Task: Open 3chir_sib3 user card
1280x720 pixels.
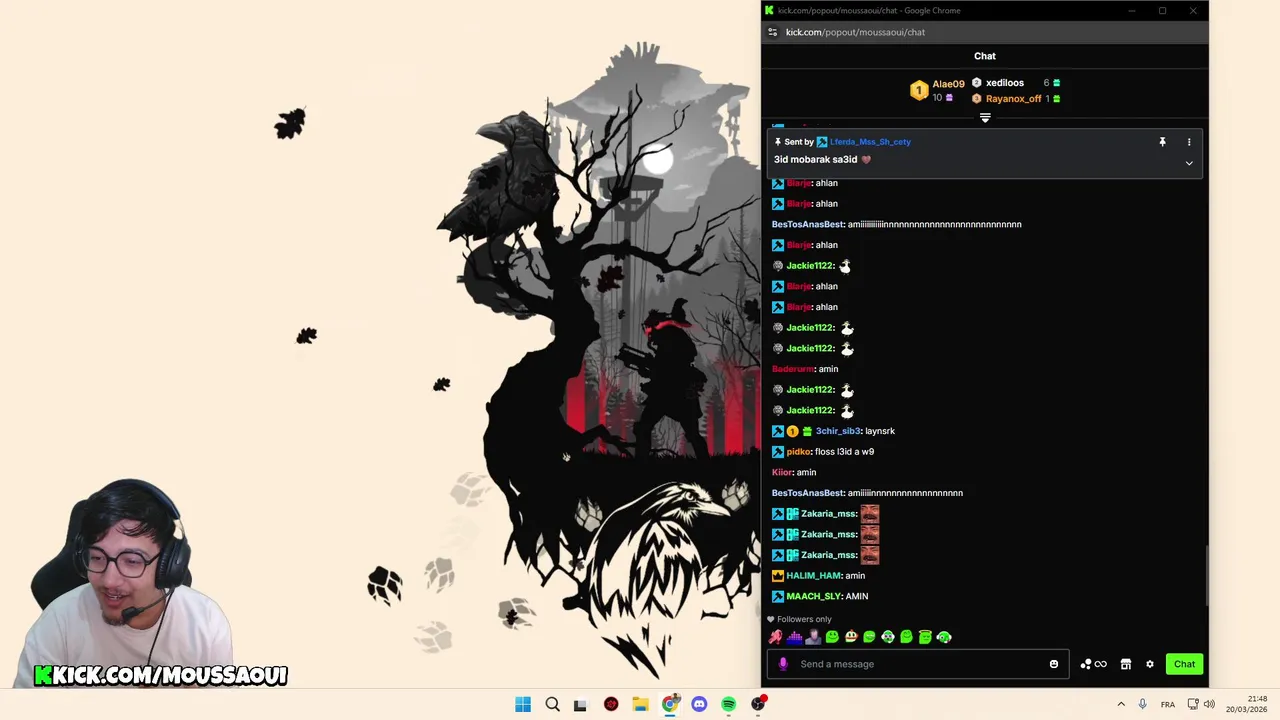Action: [x=838, y=431]
